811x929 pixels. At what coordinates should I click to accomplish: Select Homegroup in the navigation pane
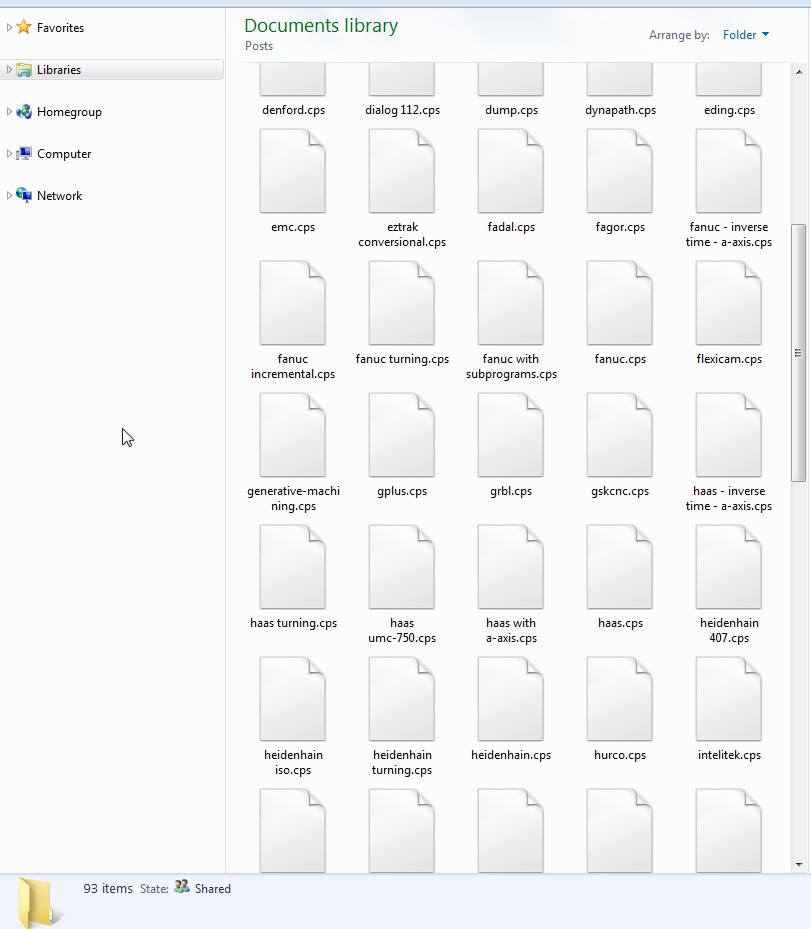click(x=69, y=112)
